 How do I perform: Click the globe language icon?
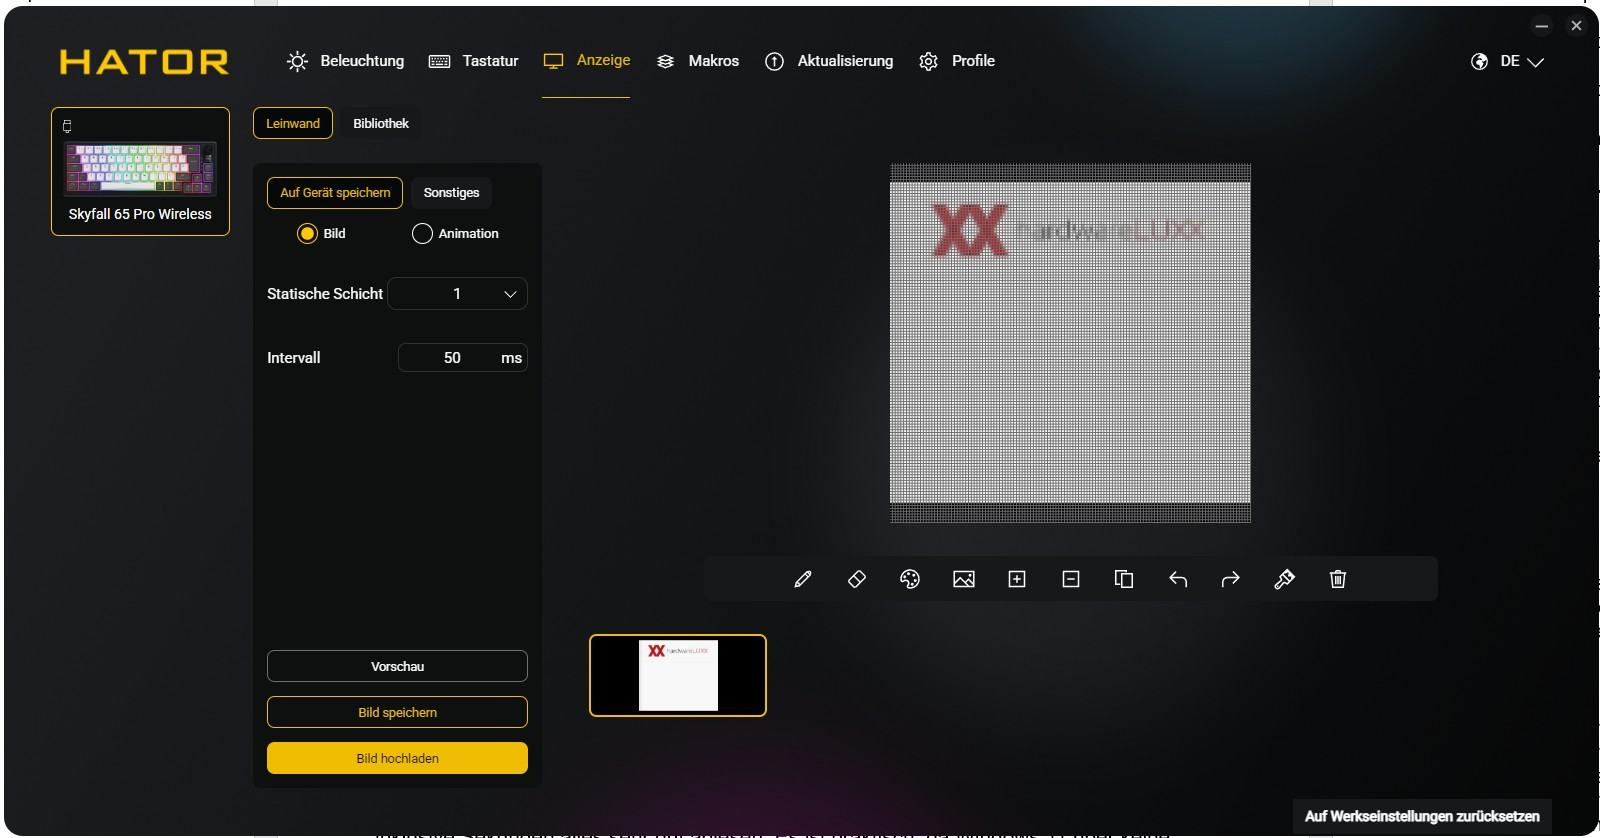coord(1480,62)
